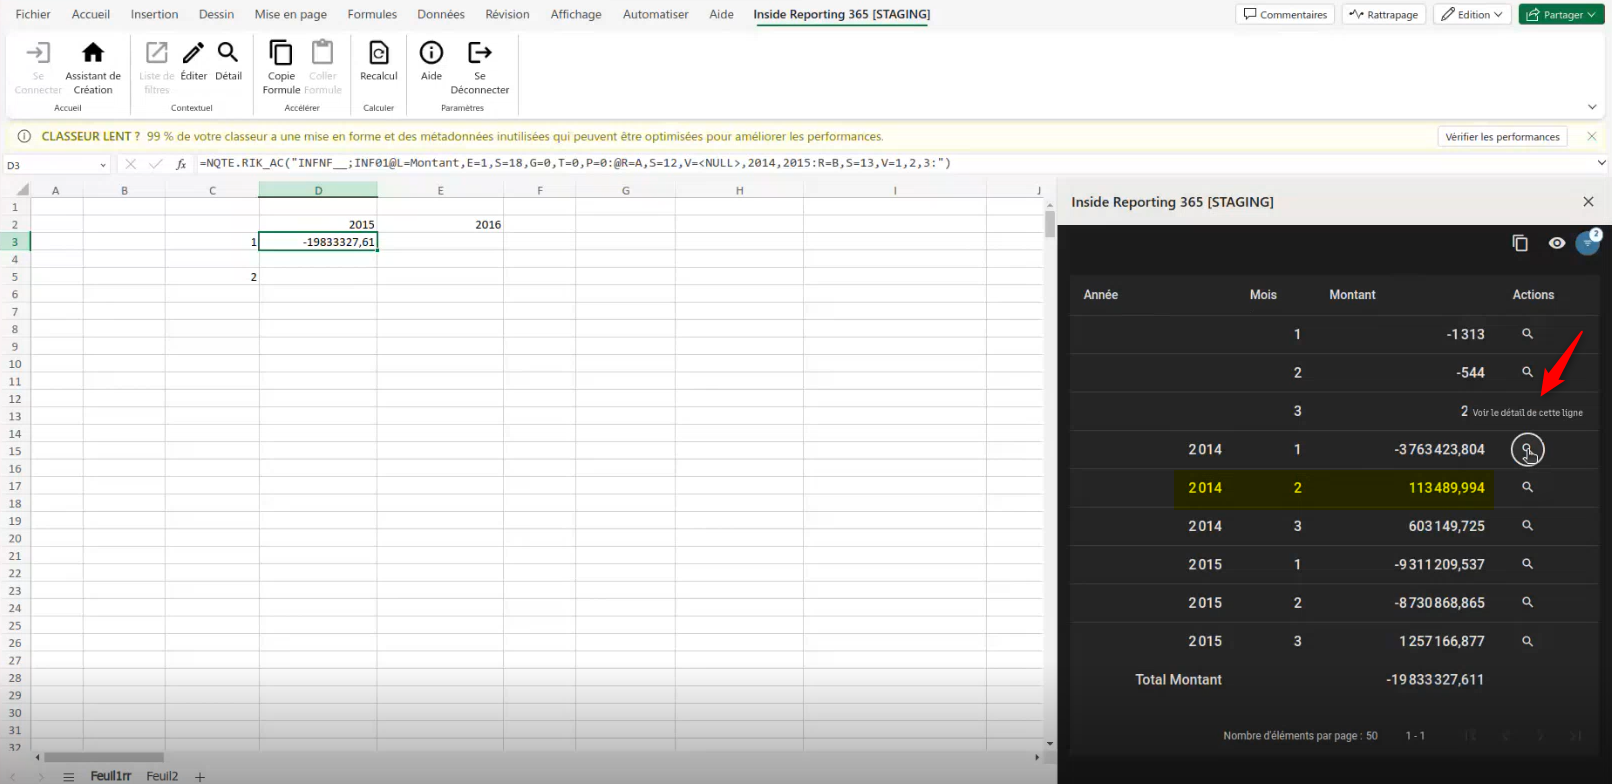Open the Name Box dropdown

pos(102,165)
